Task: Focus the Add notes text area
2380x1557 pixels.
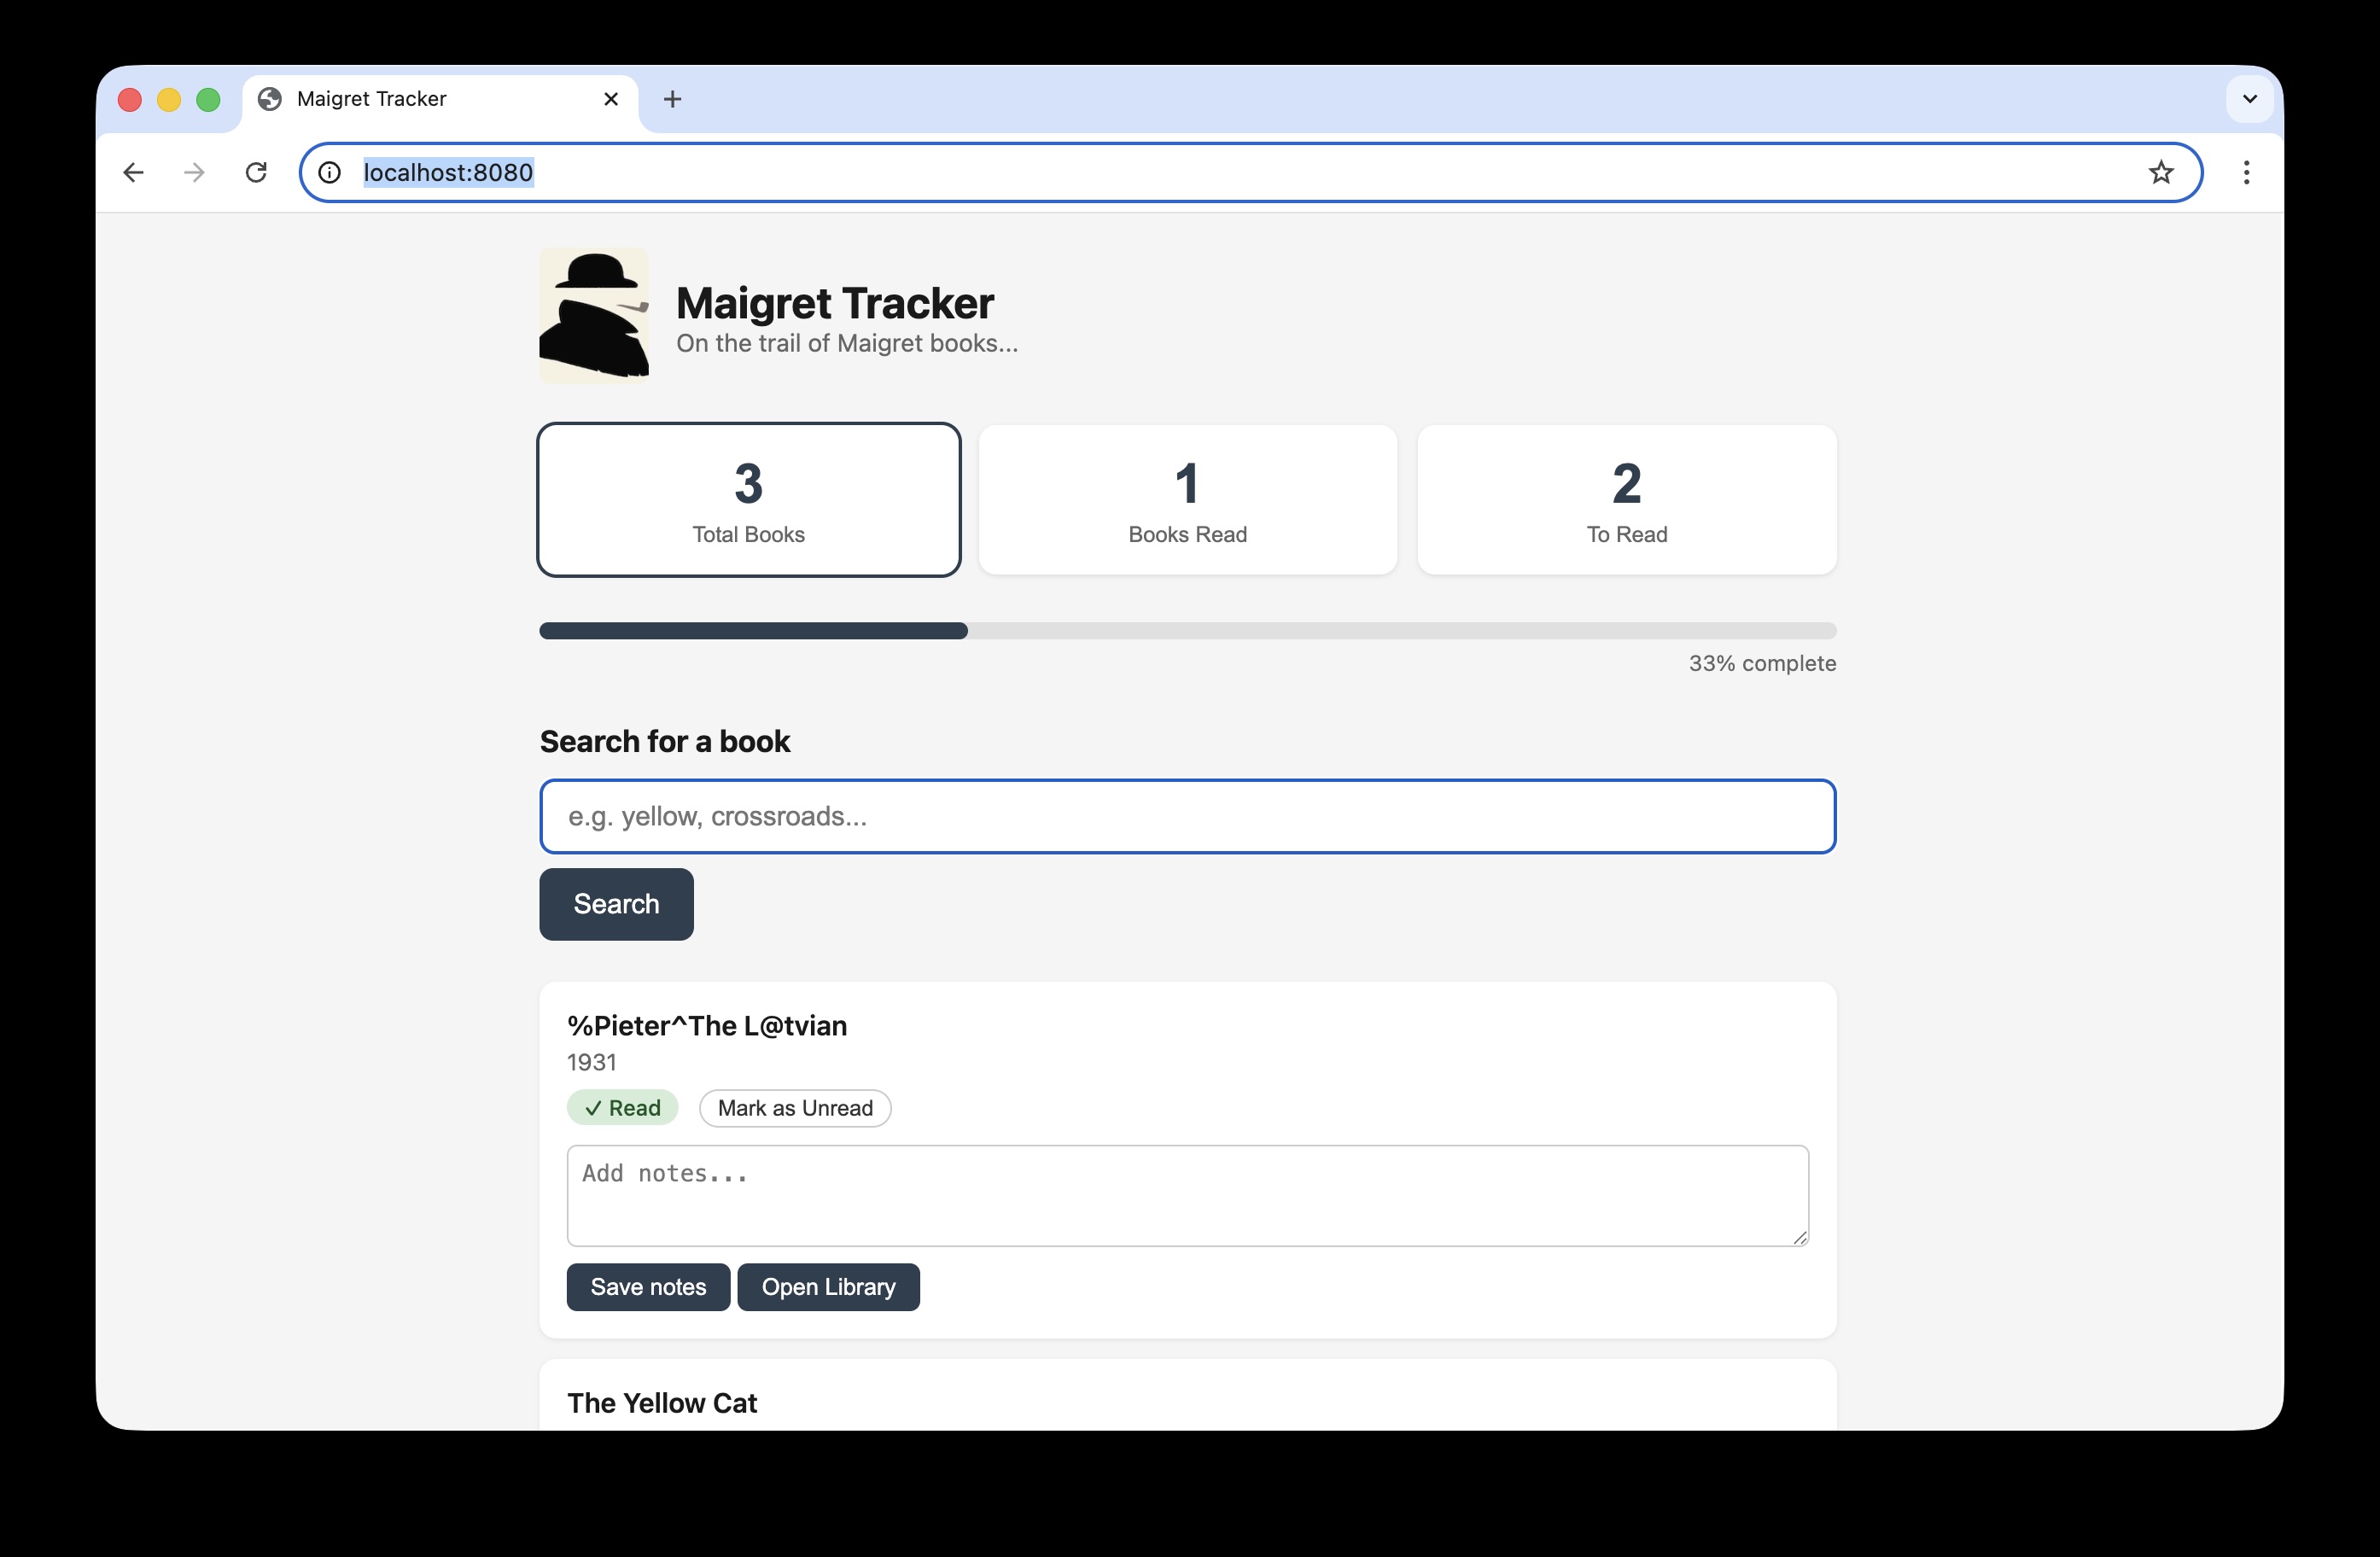Action: point(1187,1196)
